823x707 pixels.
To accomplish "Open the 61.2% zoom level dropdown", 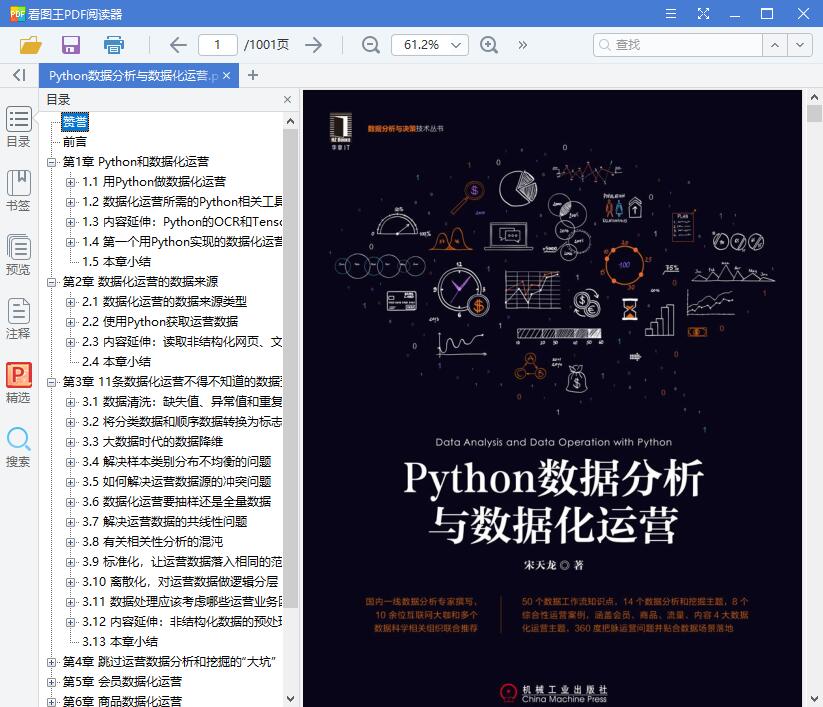I will 456,45.
